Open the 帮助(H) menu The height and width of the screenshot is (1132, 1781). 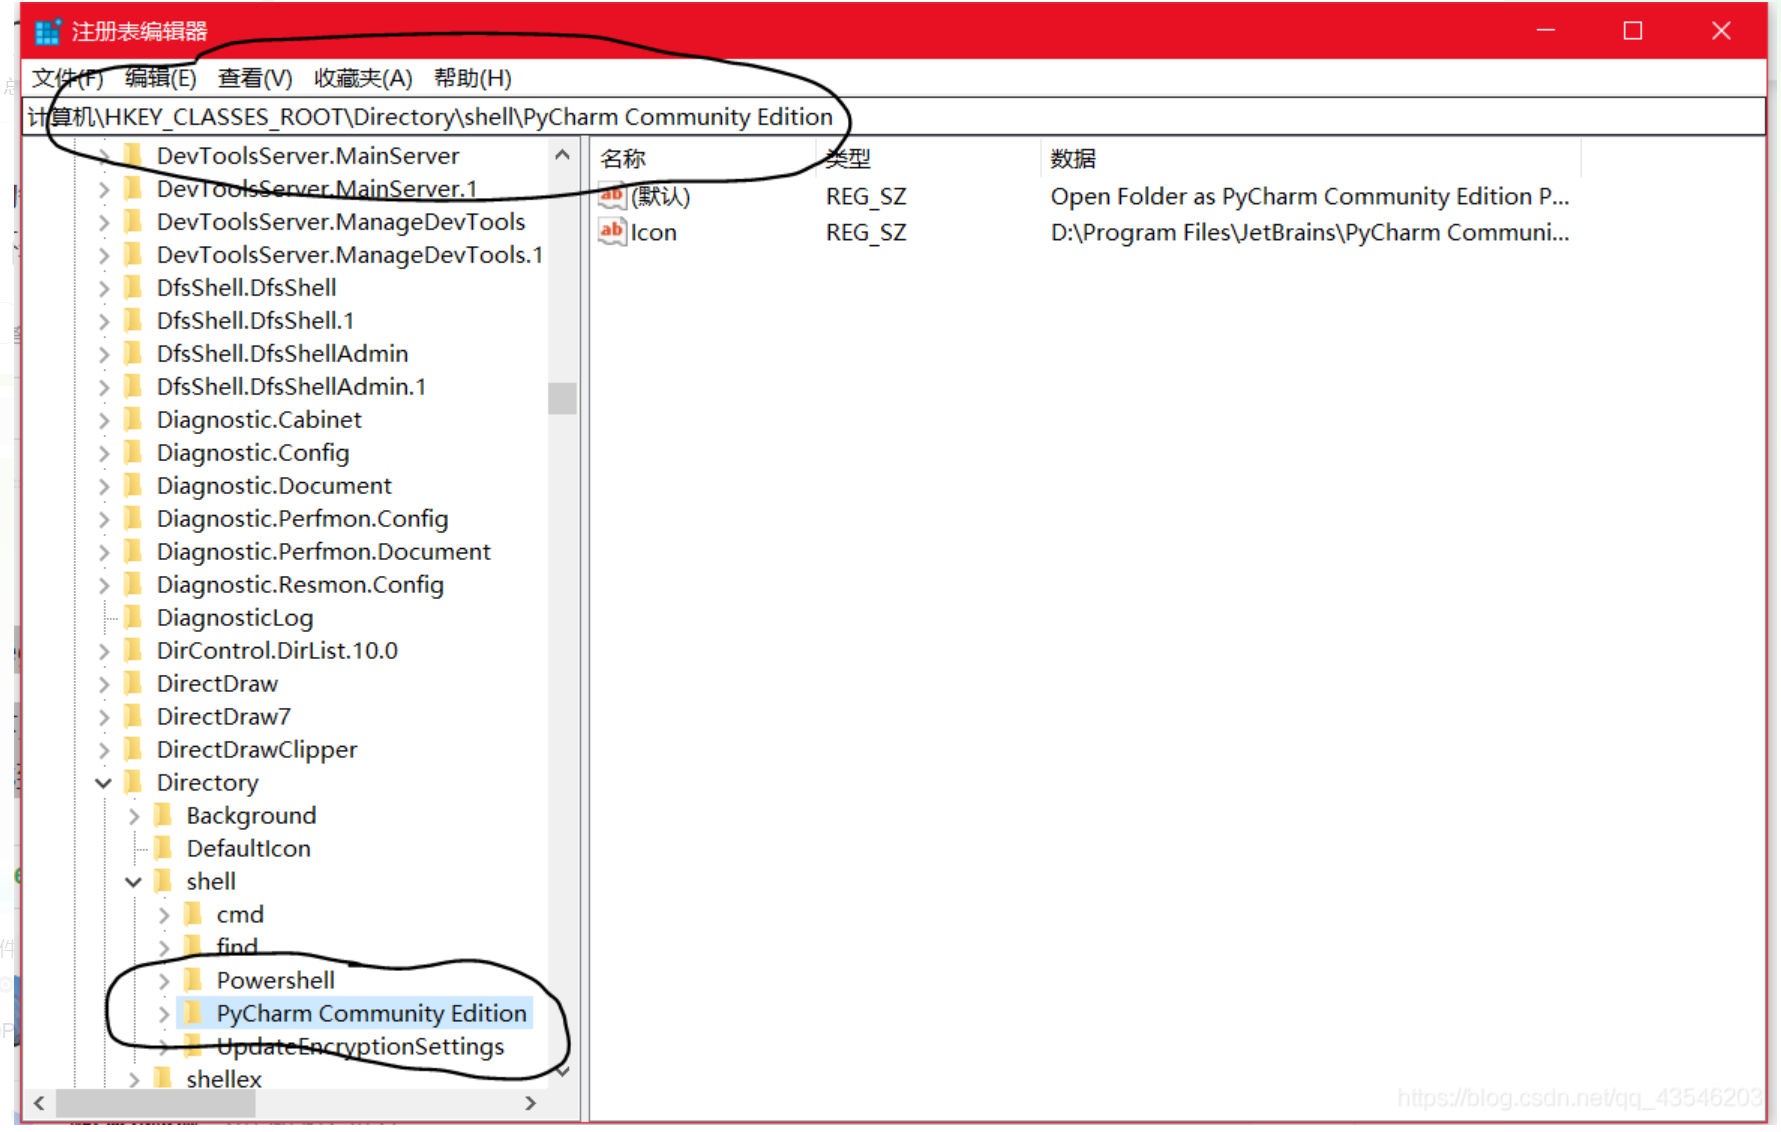473,78
